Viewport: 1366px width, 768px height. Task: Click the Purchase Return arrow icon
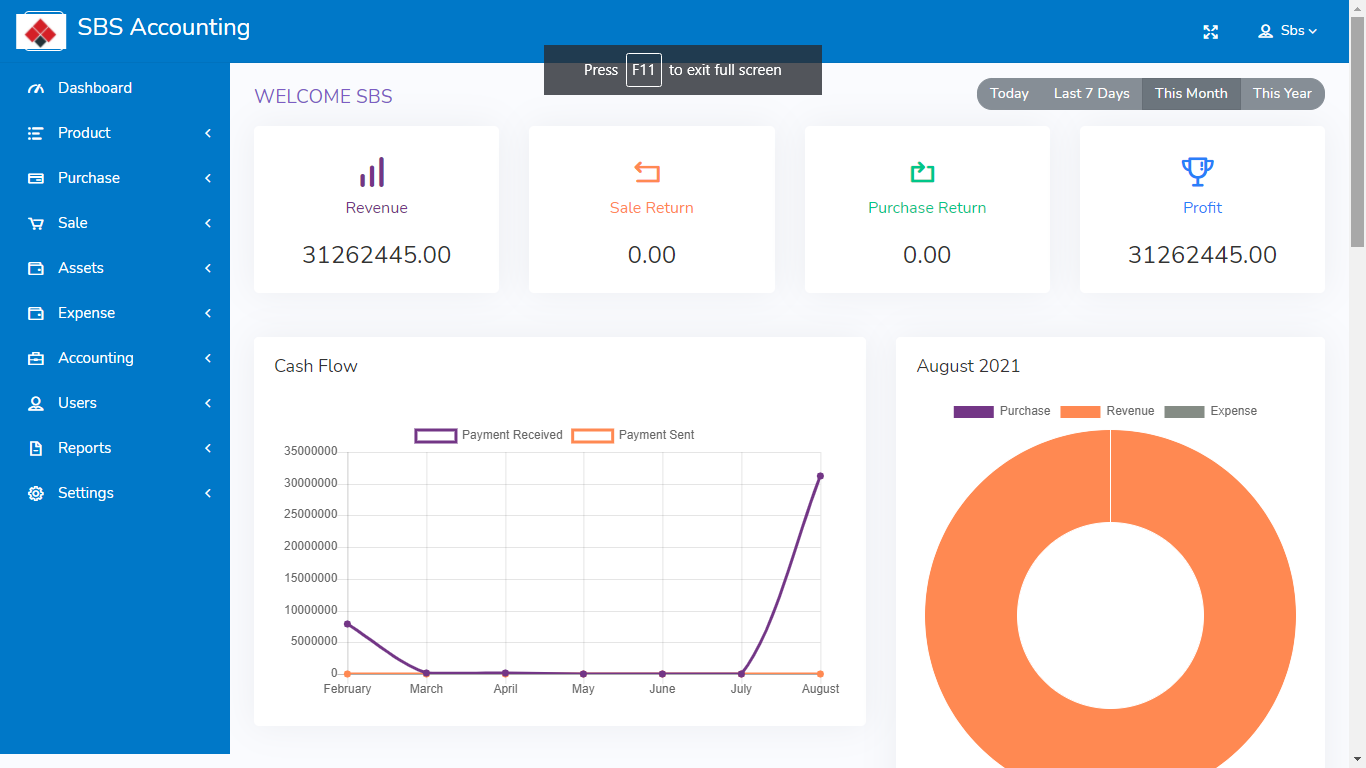pos(922,172)
